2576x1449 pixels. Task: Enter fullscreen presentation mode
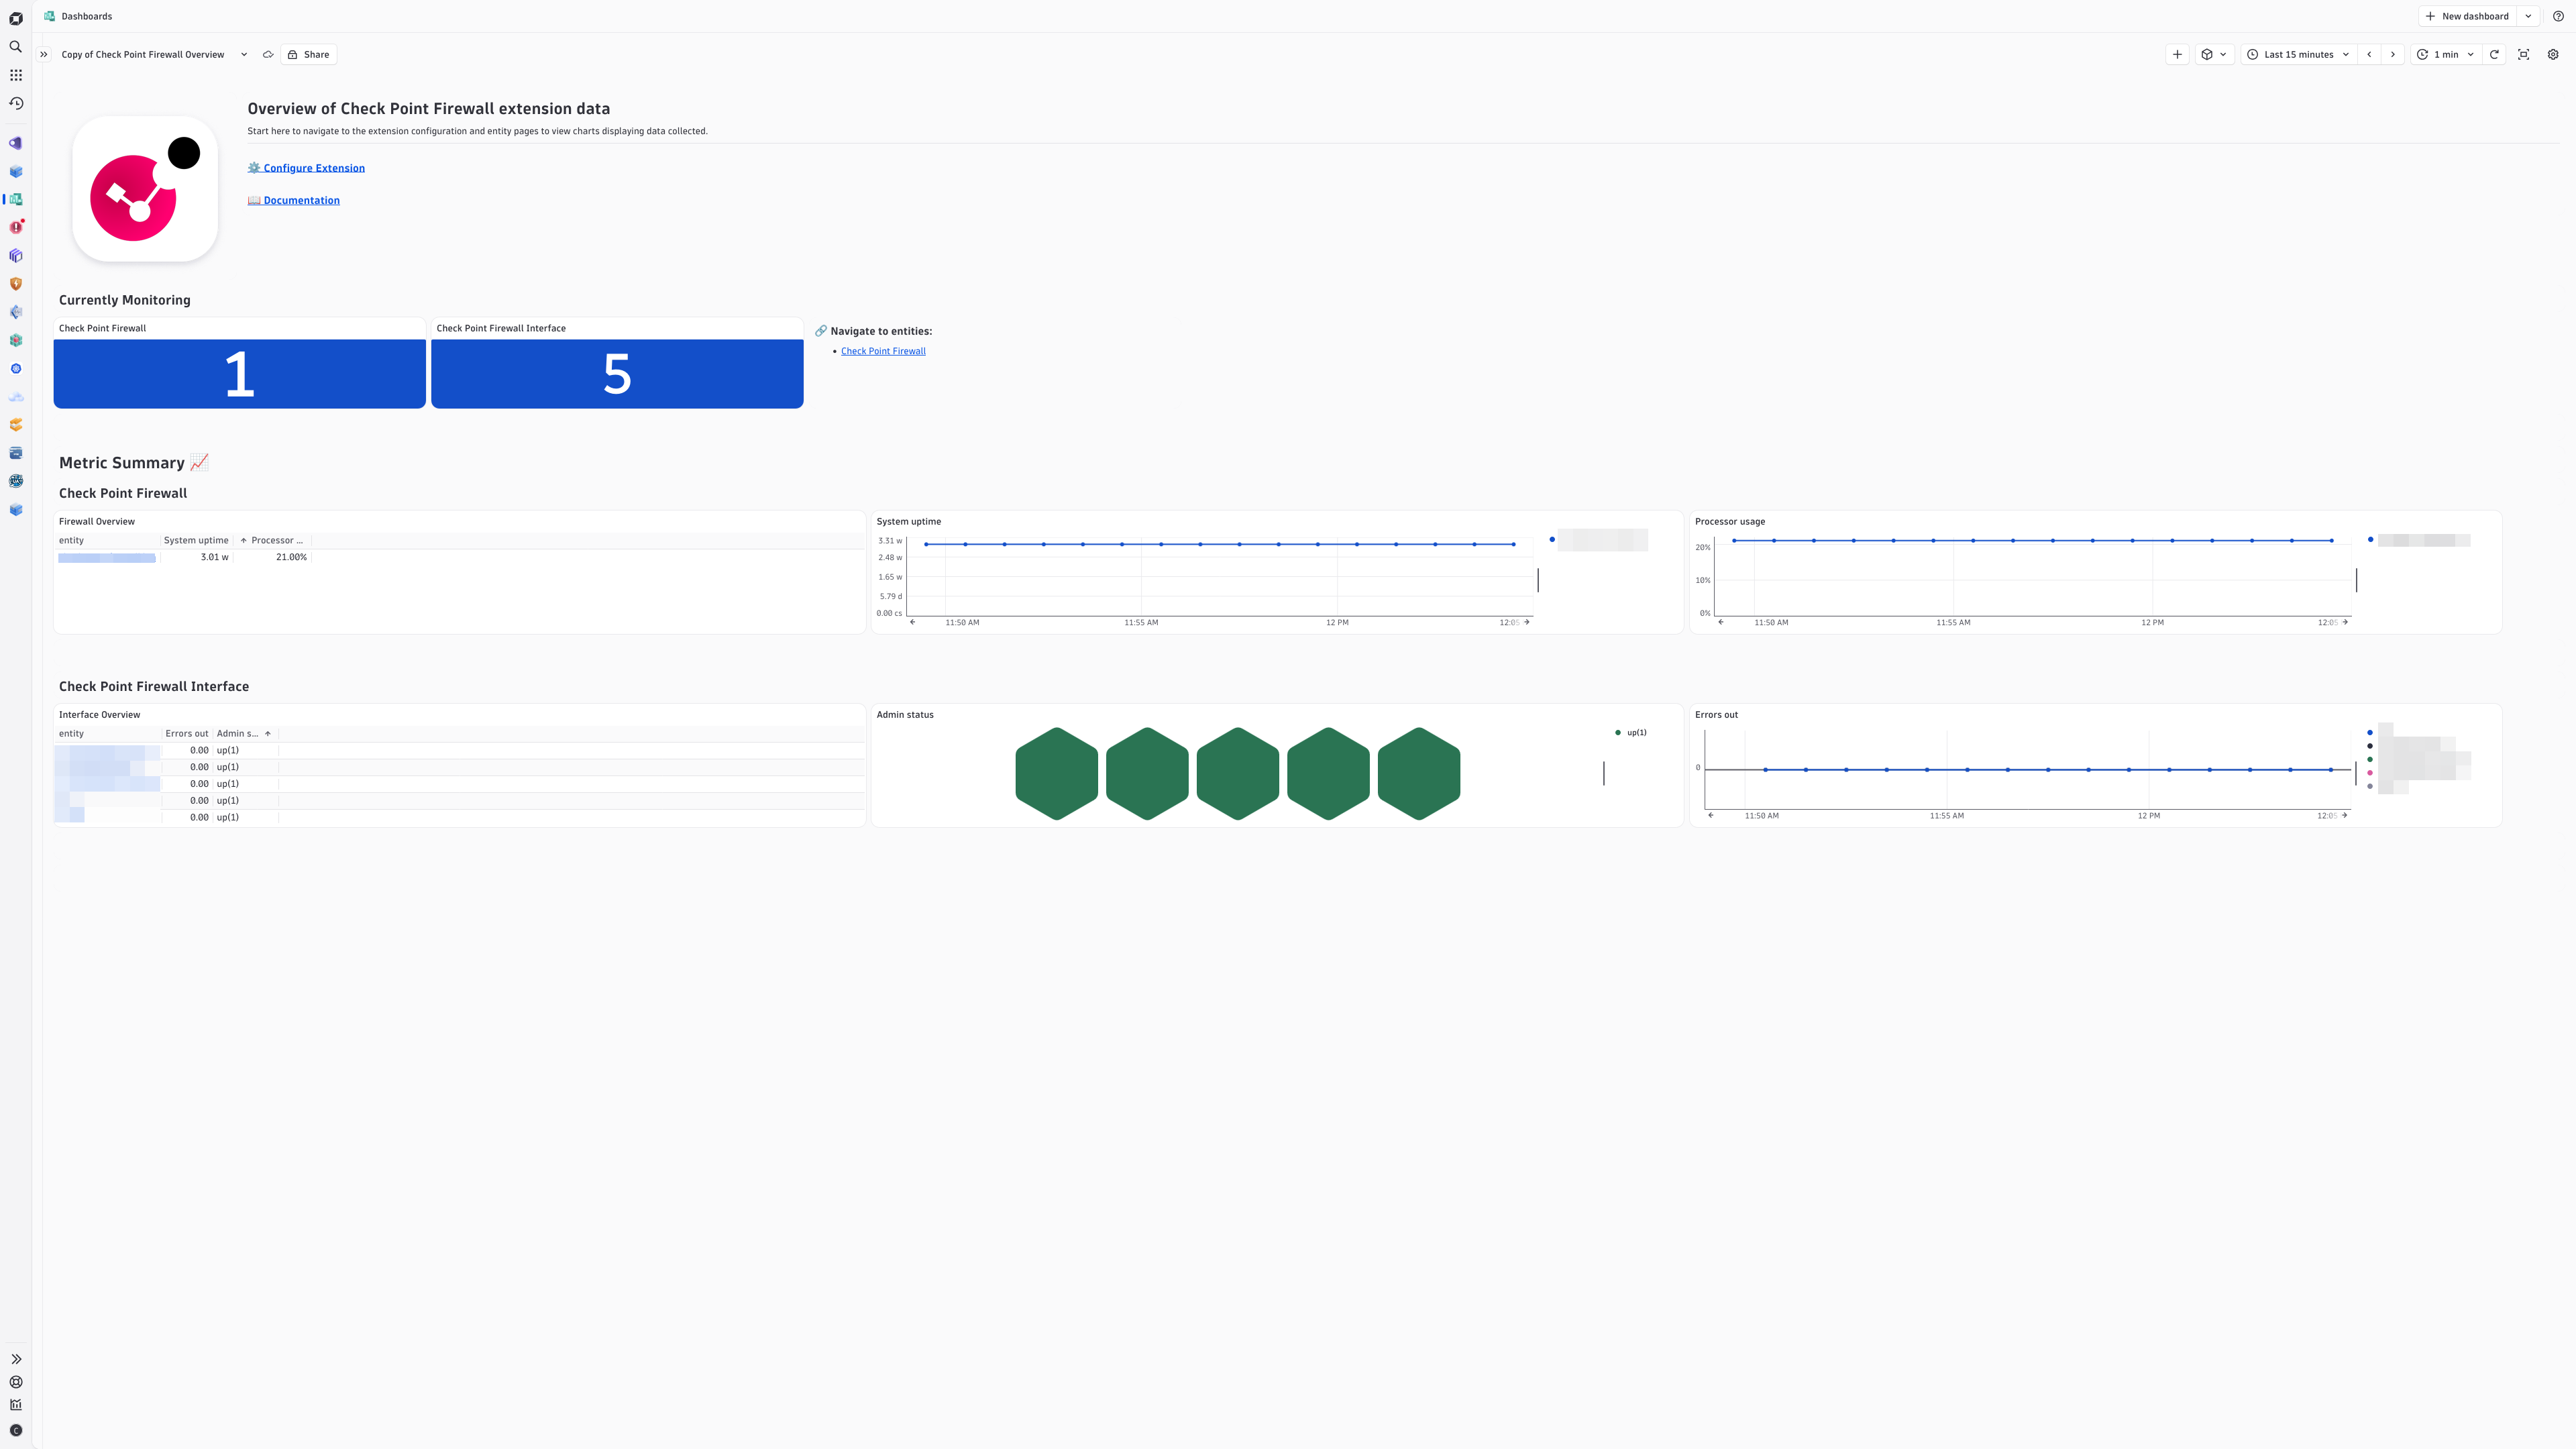2523,55
